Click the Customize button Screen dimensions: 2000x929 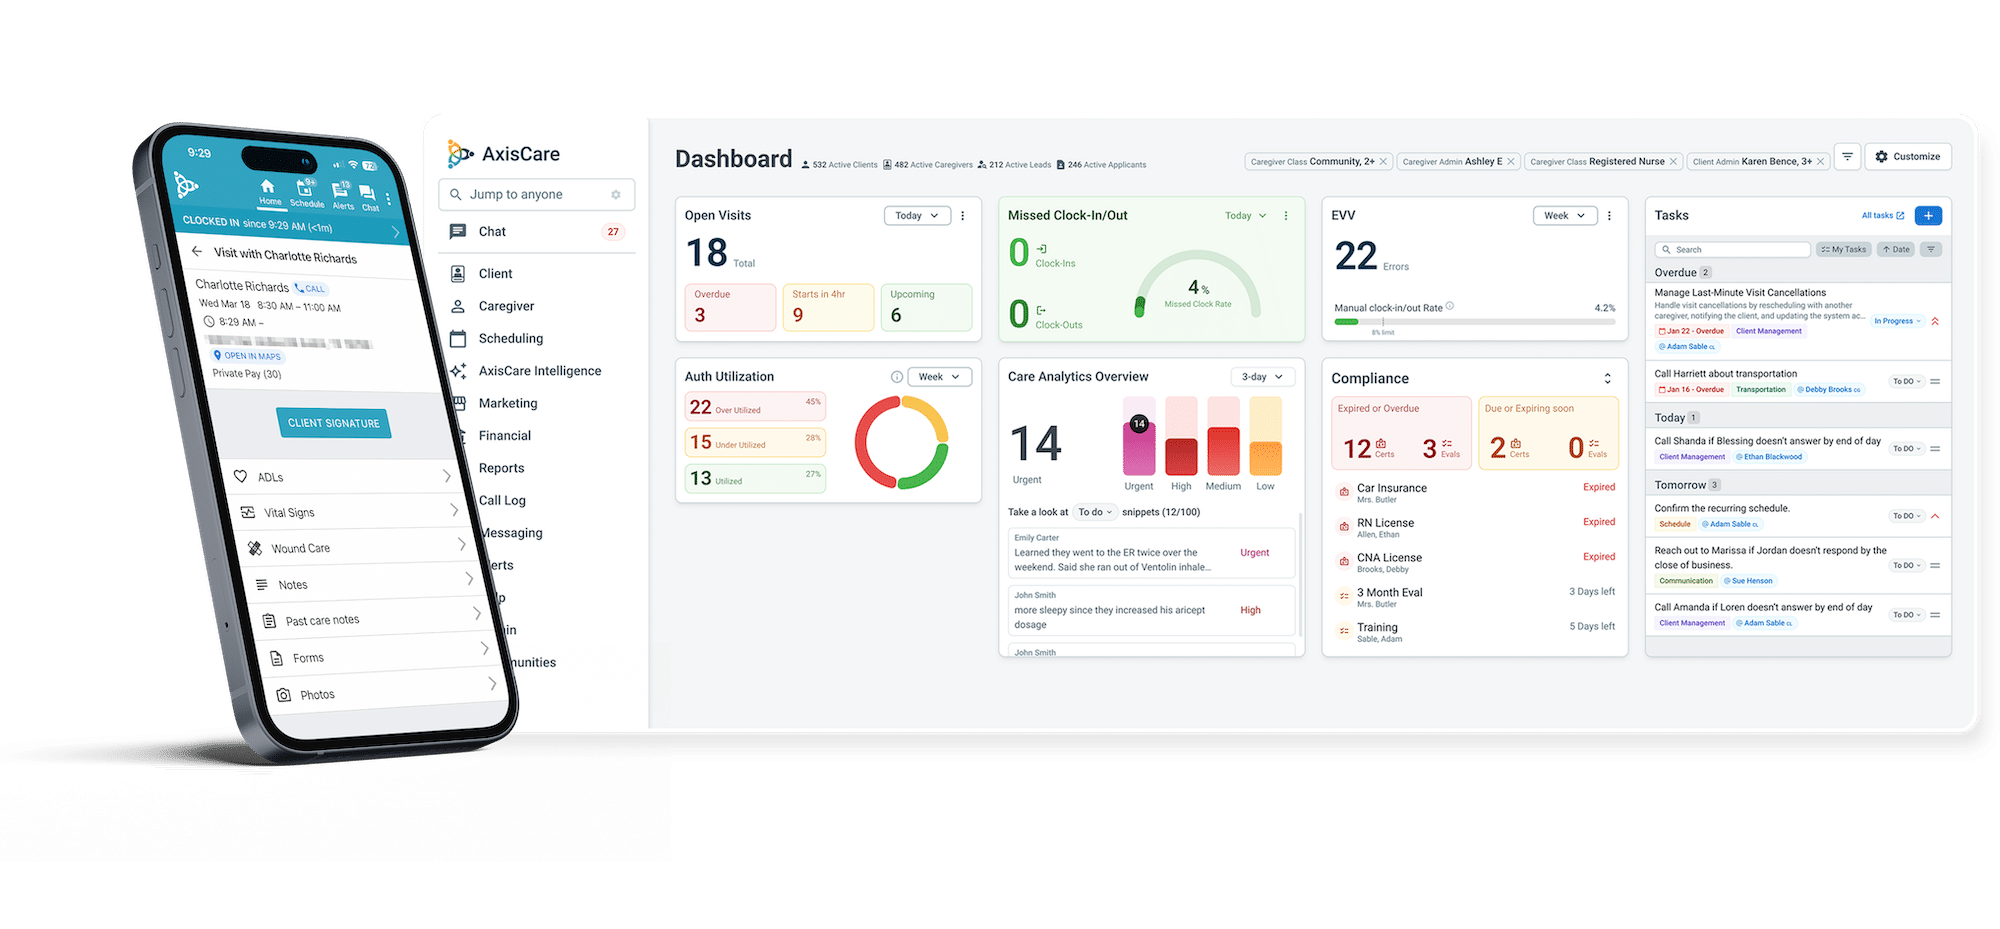(x=1908, y=156)
